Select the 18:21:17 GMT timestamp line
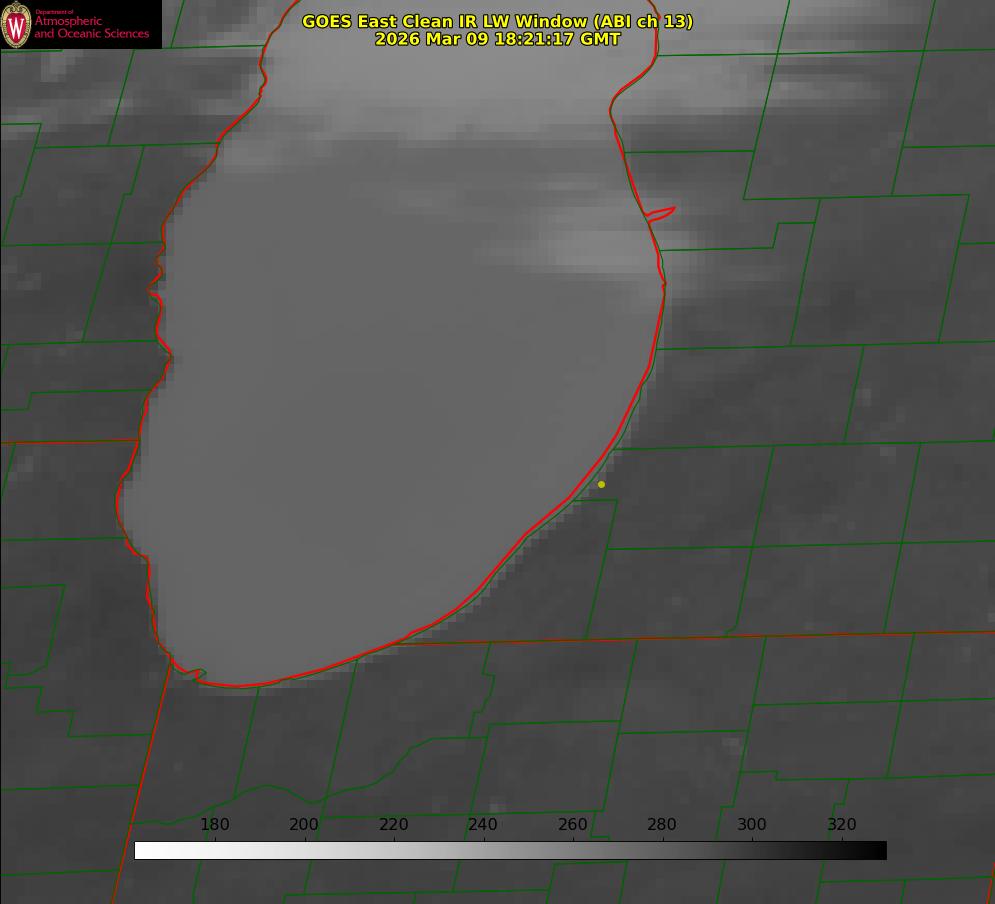 click(497, 39)
